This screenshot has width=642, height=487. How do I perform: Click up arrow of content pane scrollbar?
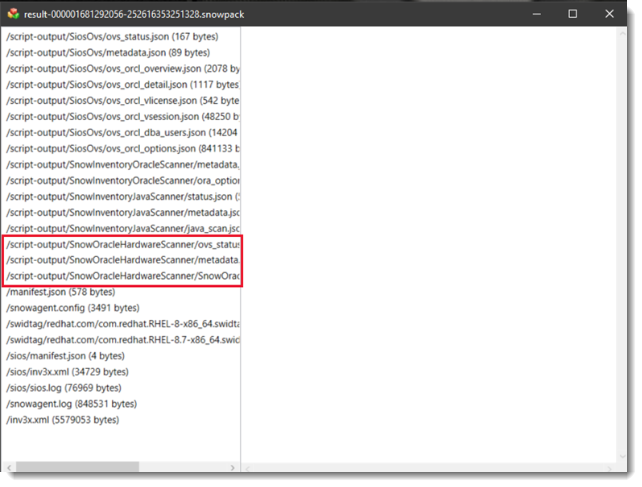(x=622, y=34)
